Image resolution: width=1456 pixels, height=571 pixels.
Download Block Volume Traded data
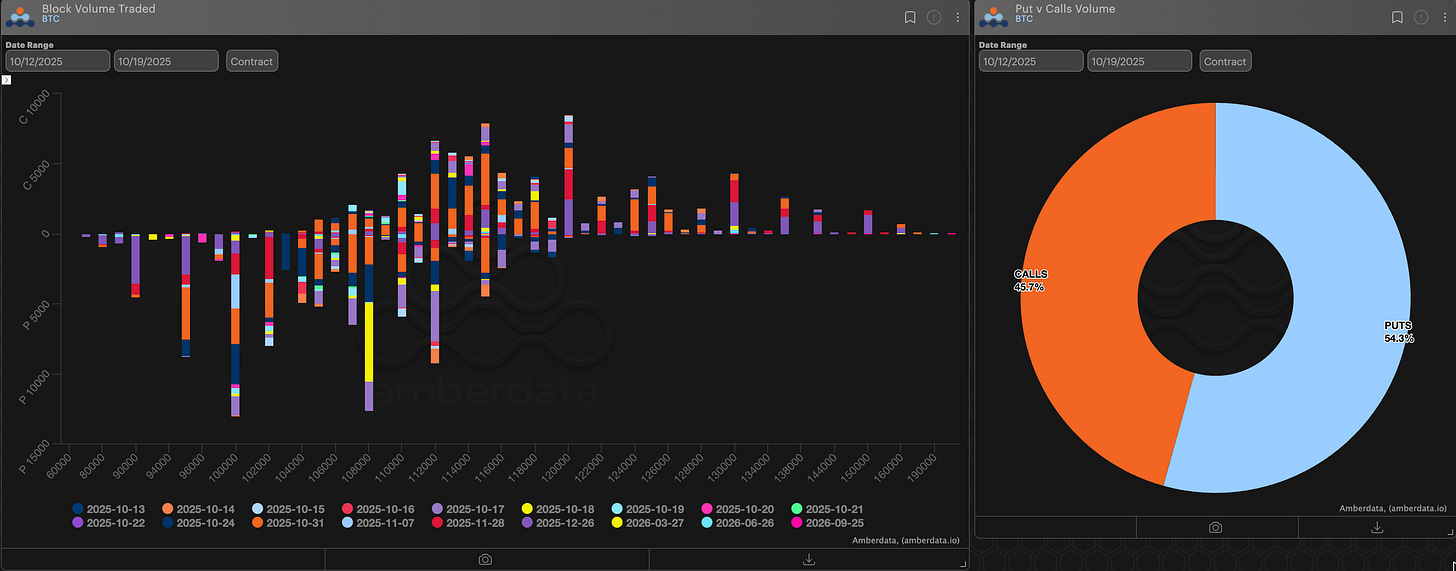pos(808,560)
